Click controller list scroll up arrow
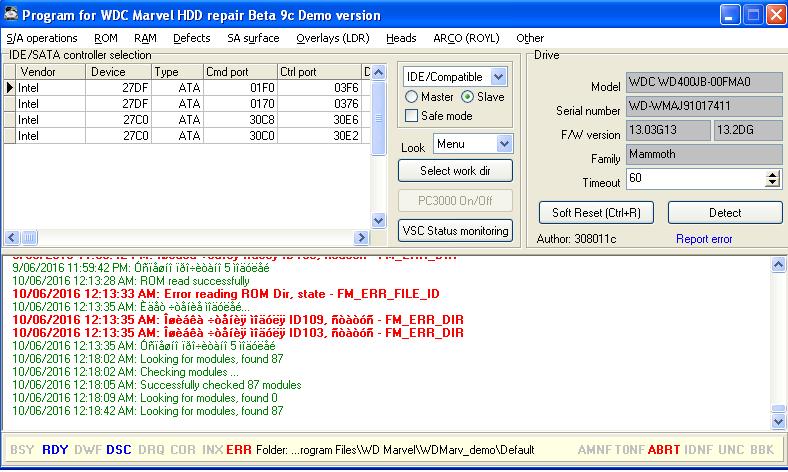The width and height of the screenshot is (788, 472). tap(378, 72)
